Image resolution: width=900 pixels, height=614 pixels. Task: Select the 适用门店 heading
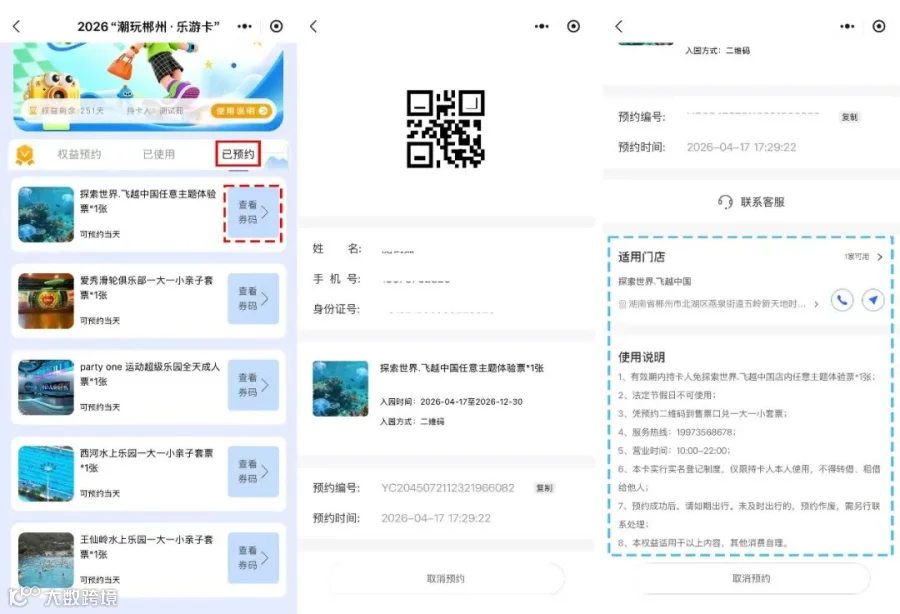coord(641,257)
